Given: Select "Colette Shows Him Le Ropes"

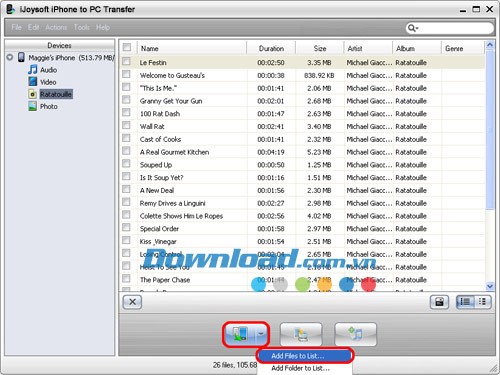Looking at the screenshot, I should 181,216.
